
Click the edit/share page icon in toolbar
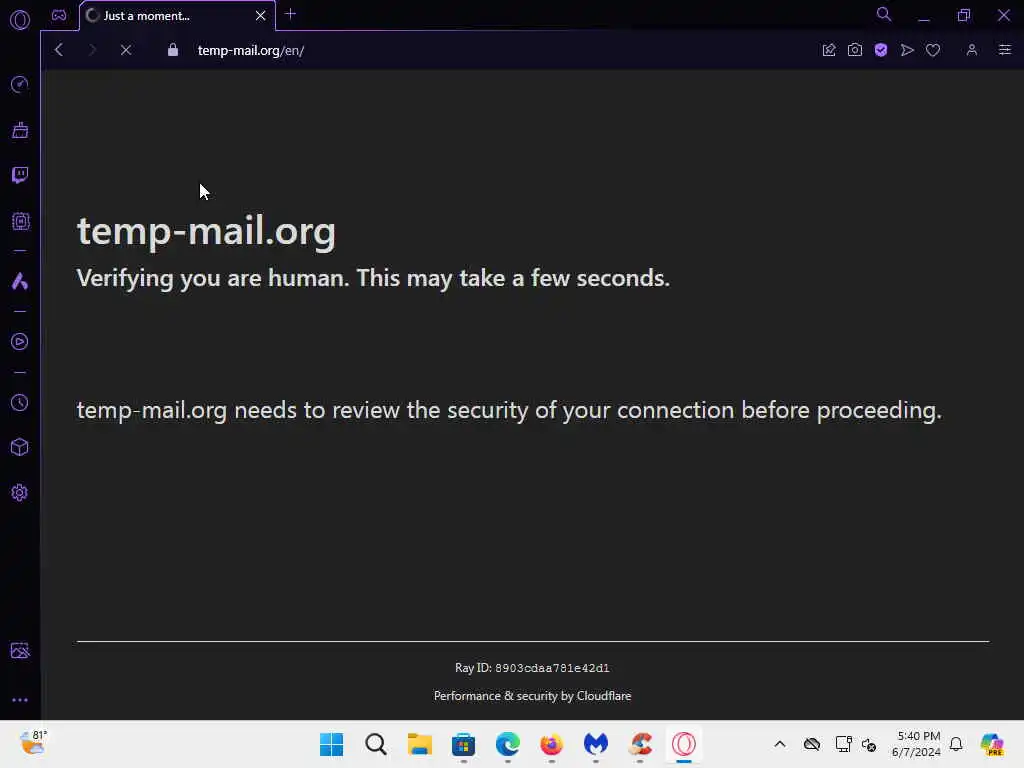[x=829, y=50]
